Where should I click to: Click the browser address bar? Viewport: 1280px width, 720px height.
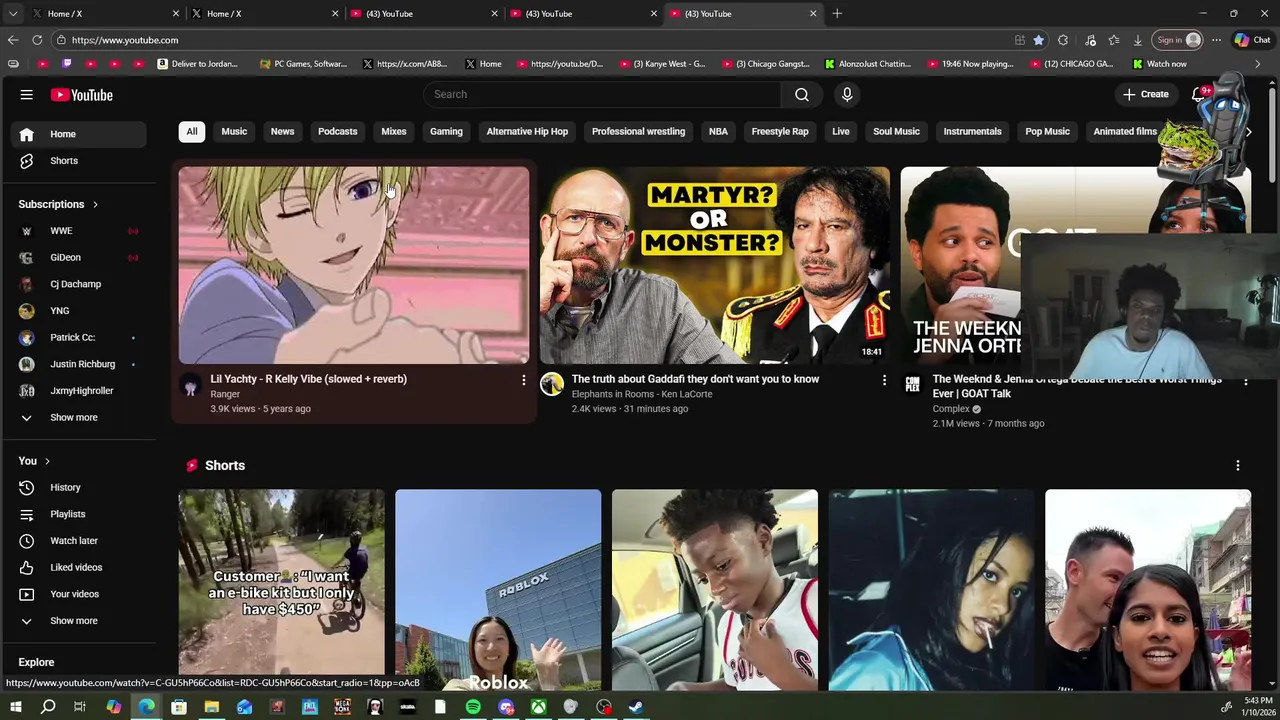pos(530,40)
